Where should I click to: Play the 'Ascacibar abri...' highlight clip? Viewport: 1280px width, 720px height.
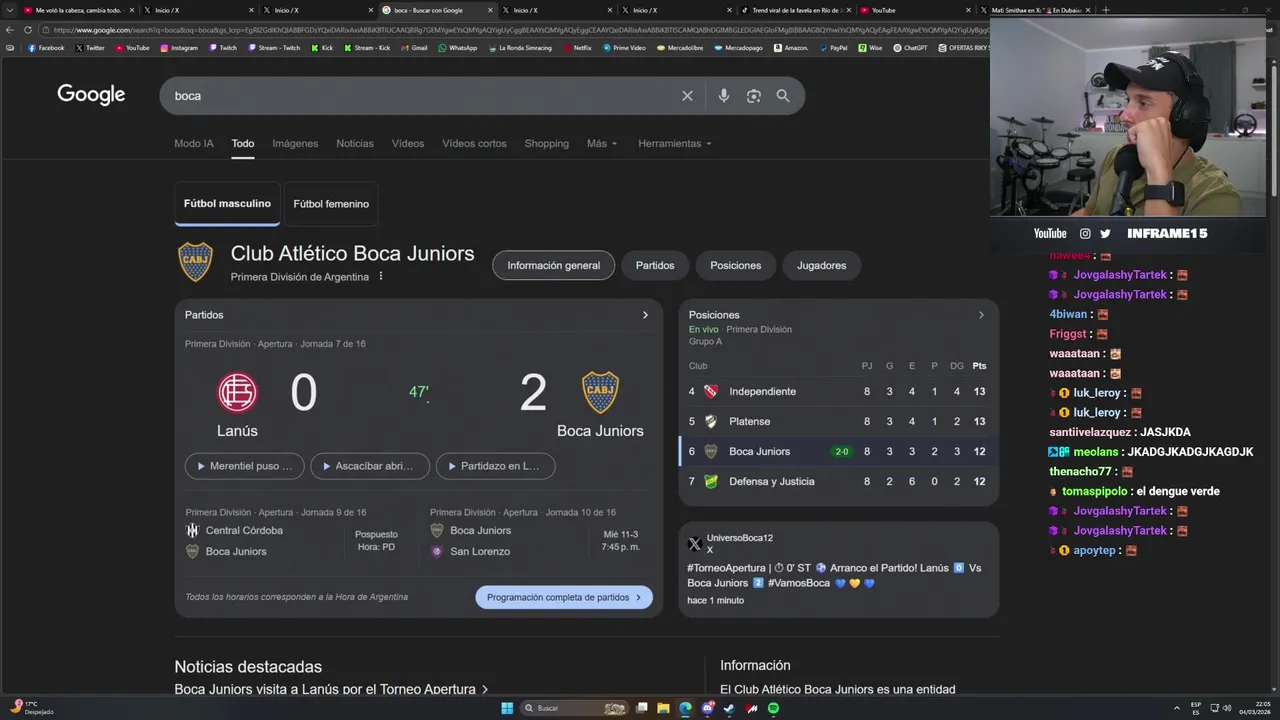pyautogui.click(x=370, y=466)
